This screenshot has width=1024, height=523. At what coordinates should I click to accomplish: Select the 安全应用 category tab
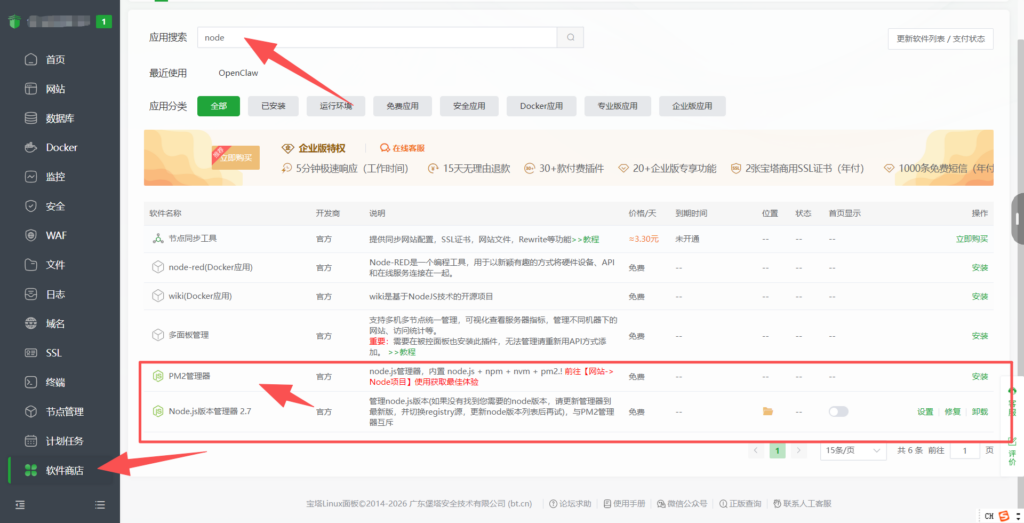(469, 106)
